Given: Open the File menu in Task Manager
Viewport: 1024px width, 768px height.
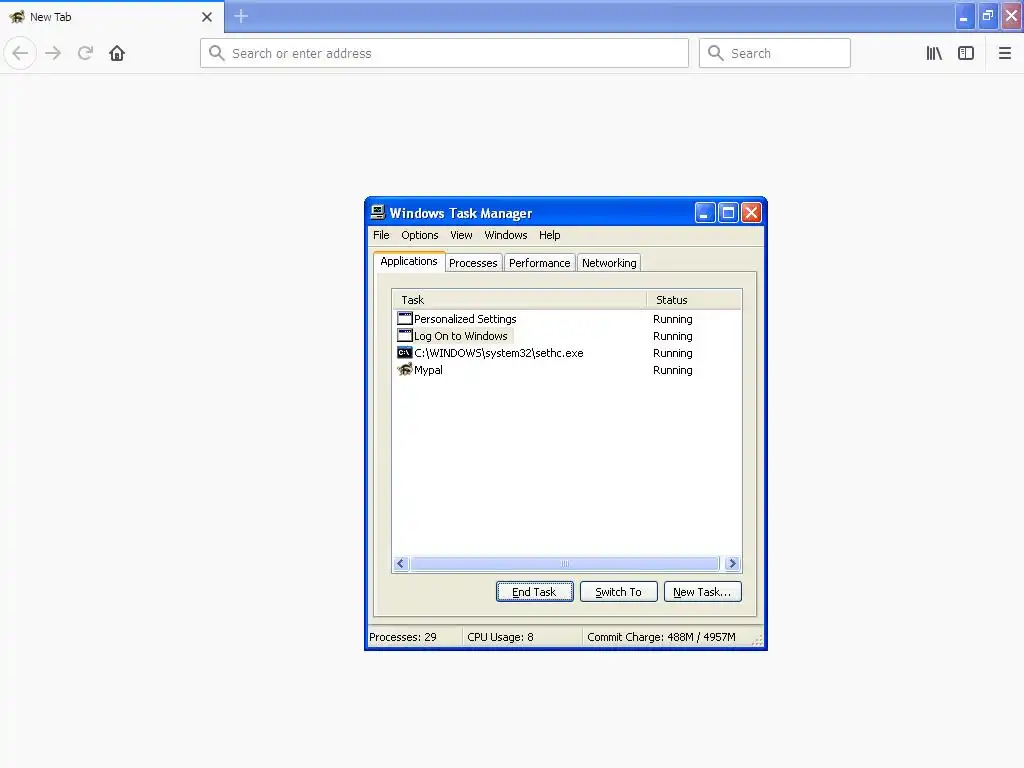Looking at the screenshot, I should pyautogui.click(x=381, y=235).
